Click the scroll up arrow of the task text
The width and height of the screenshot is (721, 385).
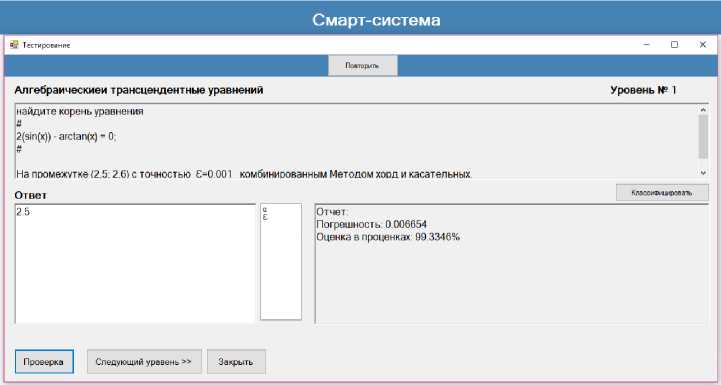pos(703,109)
